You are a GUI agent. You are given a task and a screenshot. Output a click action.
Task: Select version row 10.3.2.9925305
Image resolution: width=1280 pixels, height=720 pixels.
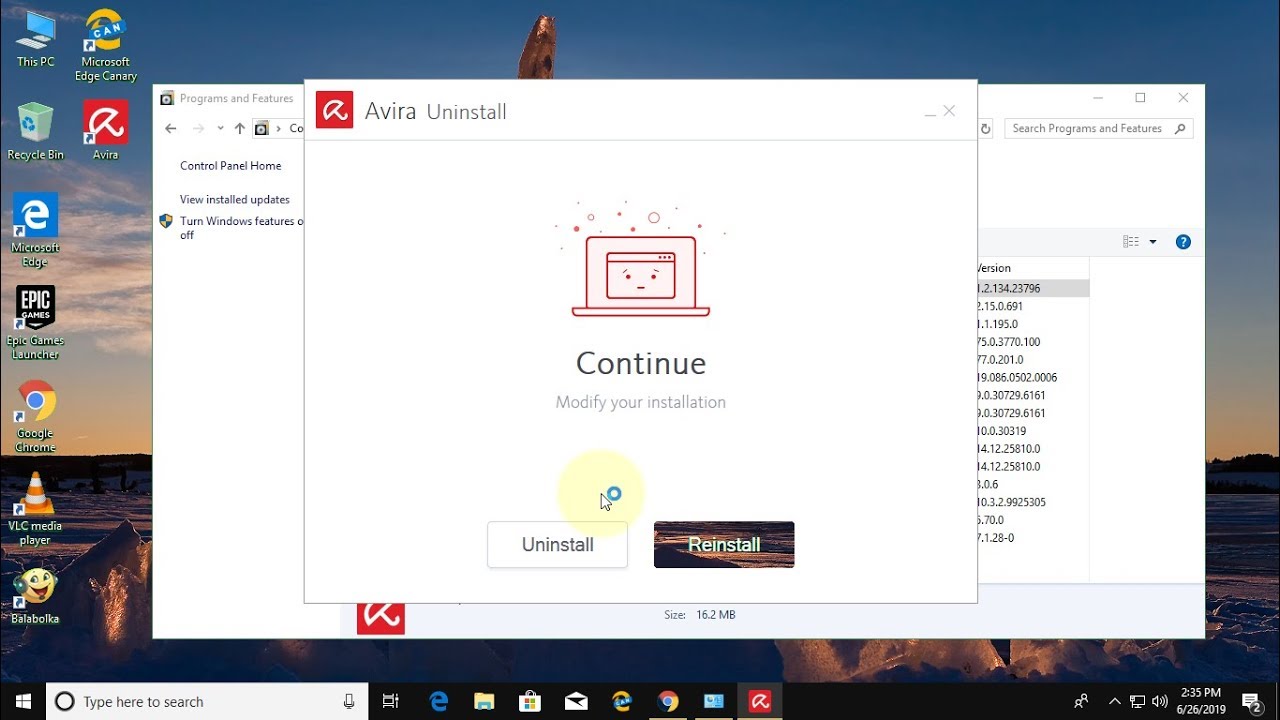[1033, 502]
